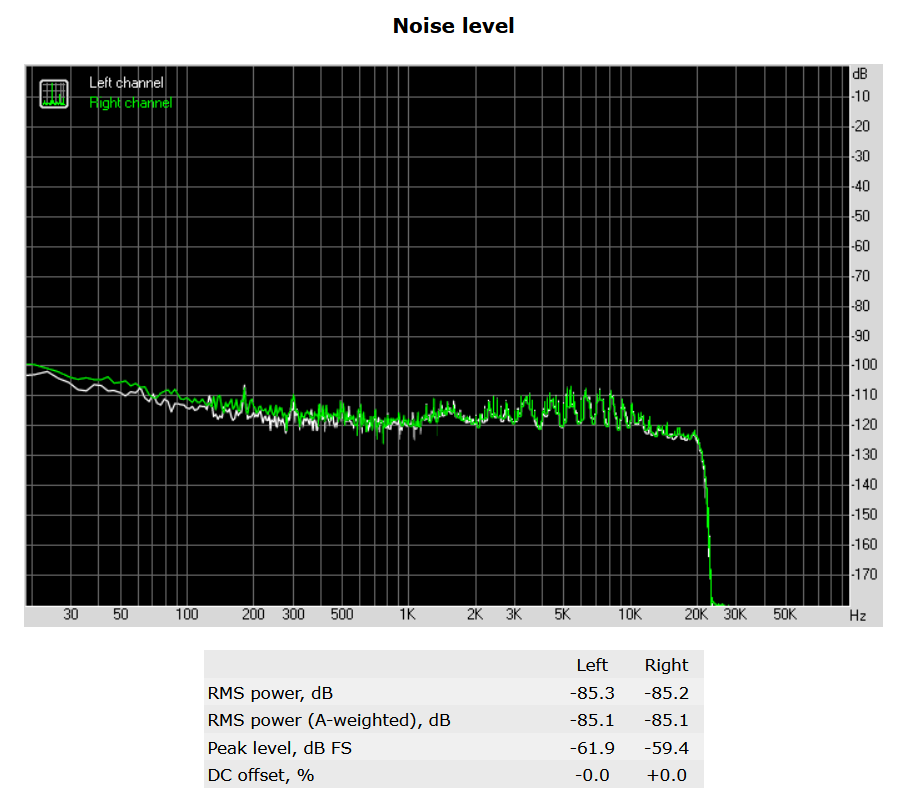Click the 'DC offset, %' row label
Screen dimensions: 921x811
(x=261, y=775)
